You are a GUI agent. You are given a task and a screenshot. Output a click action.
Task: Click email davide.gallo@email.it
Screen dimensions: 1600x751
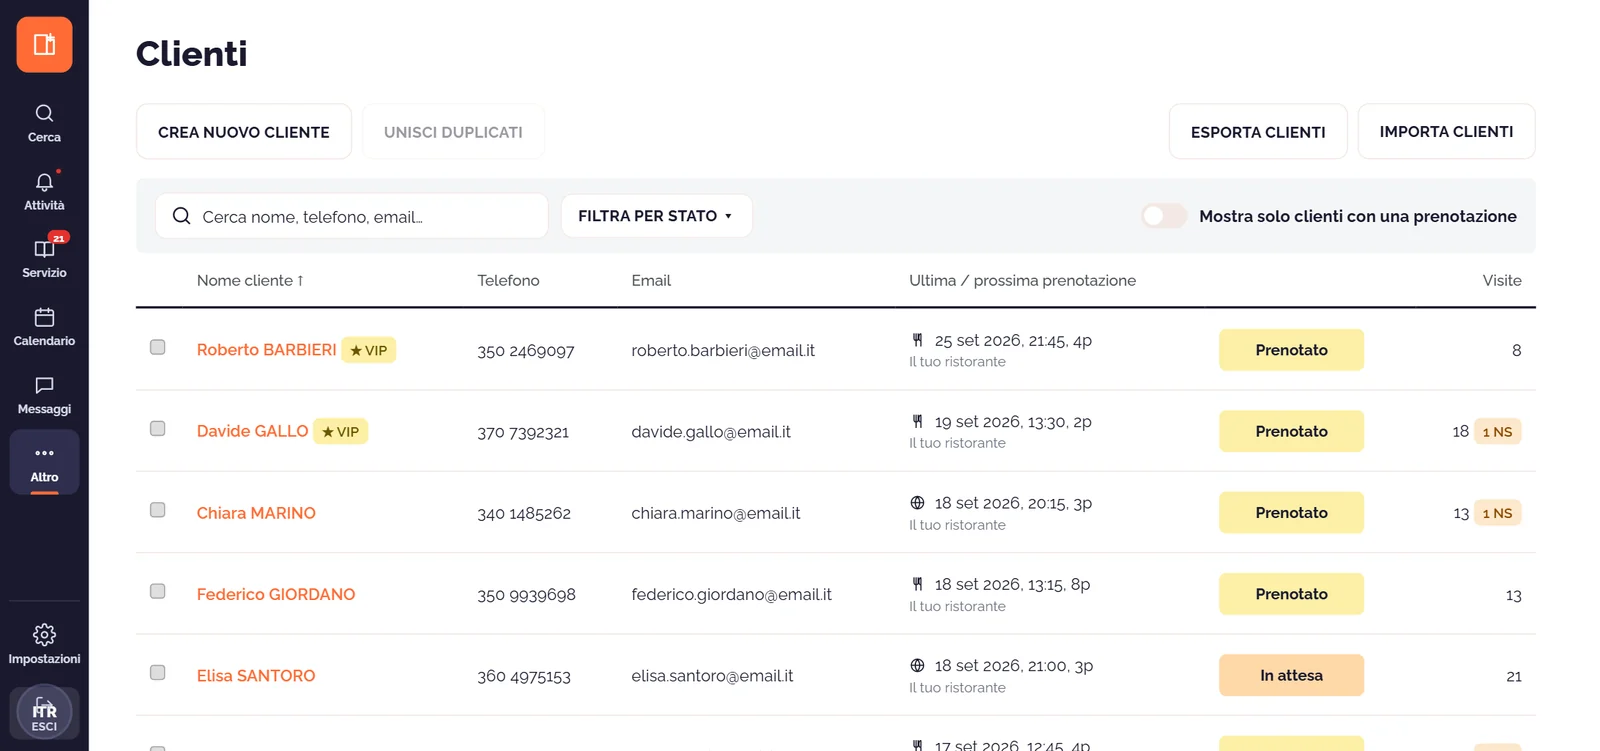point(711,432)
